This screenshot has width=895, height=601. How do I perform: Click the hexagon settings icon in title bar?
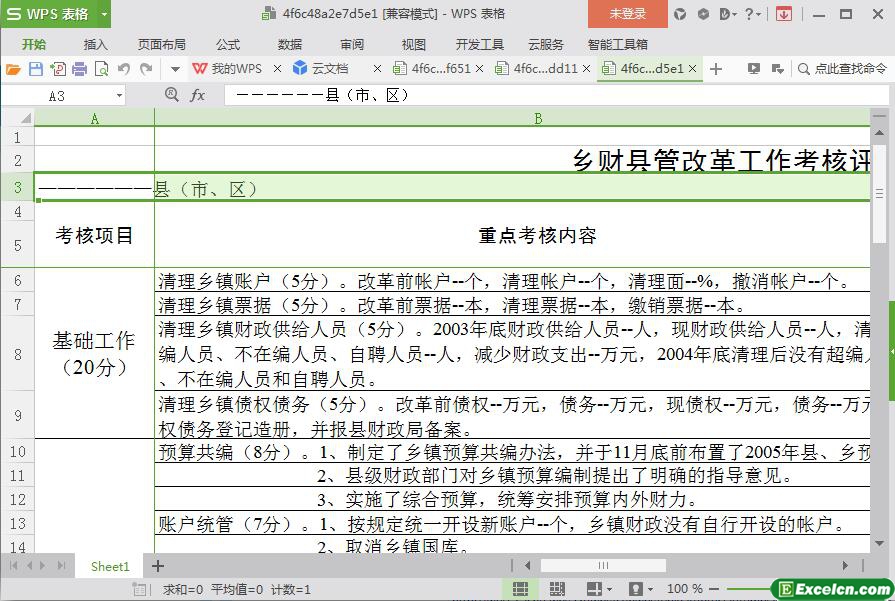pyautogui.click(x=703, y=14)
